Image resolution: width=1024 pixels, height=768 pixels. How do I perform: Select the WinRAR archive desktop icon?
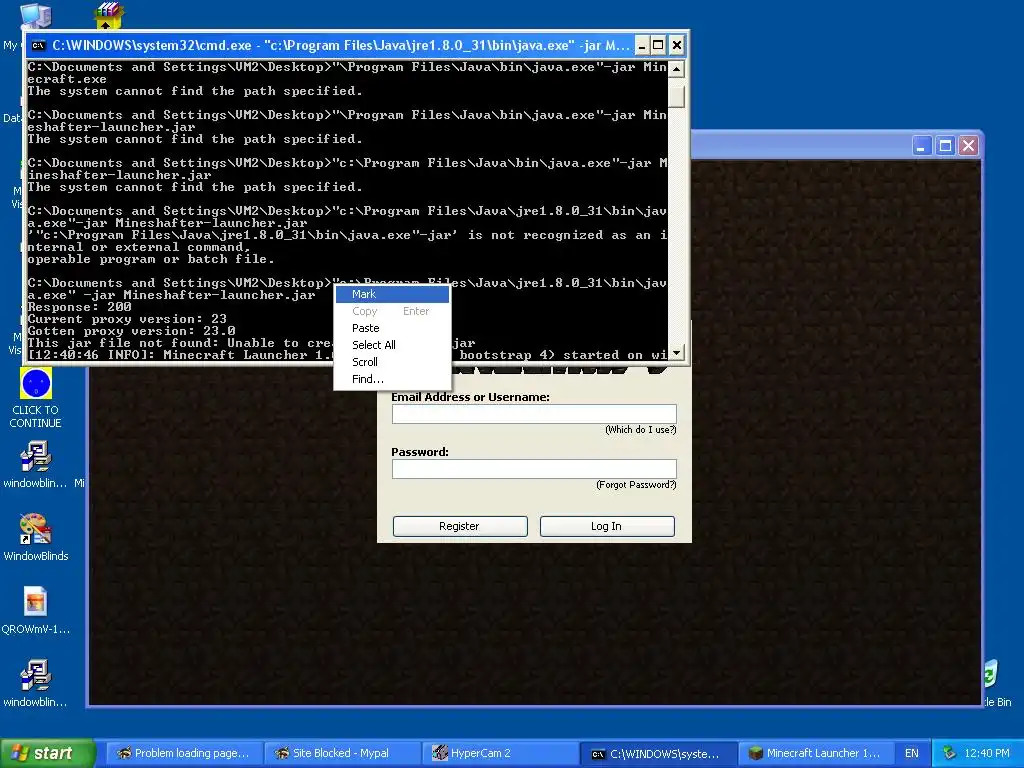(x=109, y=16)
